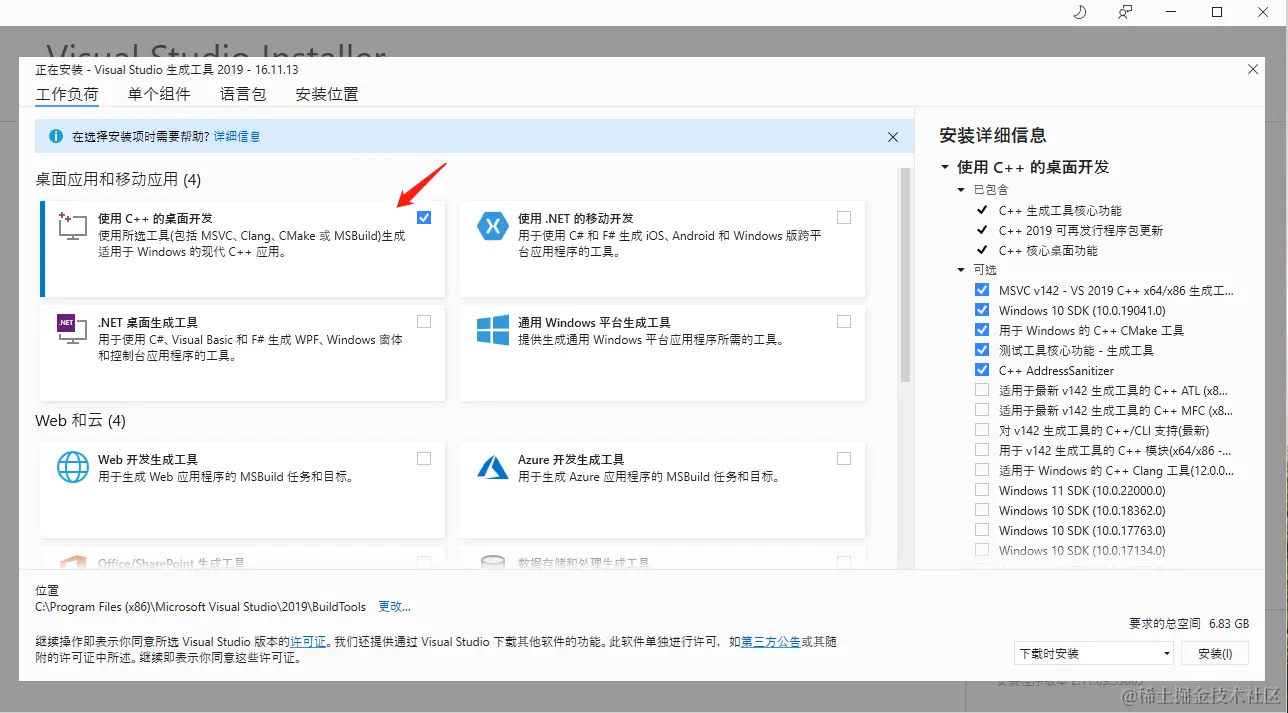Click the .NET desktop build tools icon
The height and width of the screenshot is (713, 1288).
[71, 329]
